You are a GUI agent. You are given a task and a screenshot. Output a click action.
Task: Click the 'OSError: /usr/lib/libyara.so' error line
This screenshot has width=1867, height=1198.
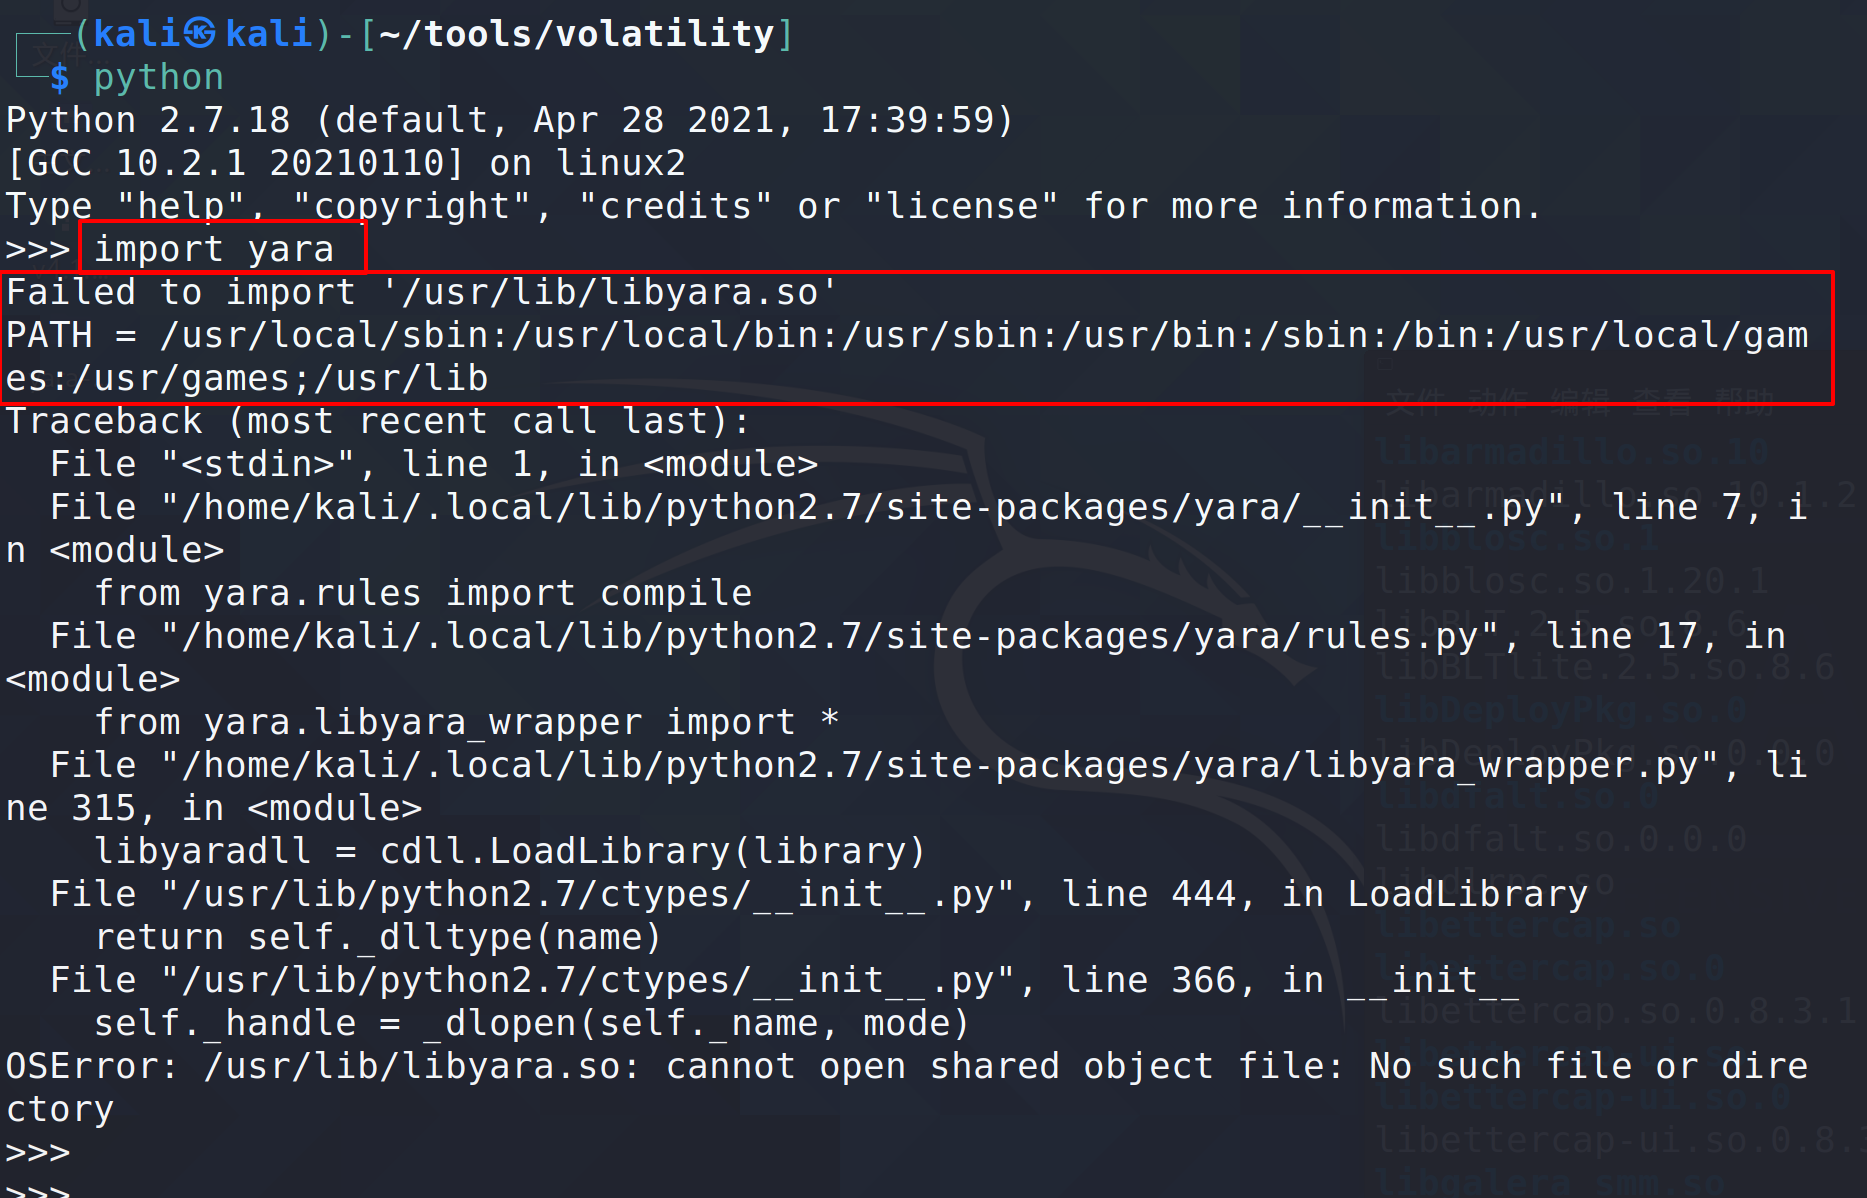coord(907,1066)
